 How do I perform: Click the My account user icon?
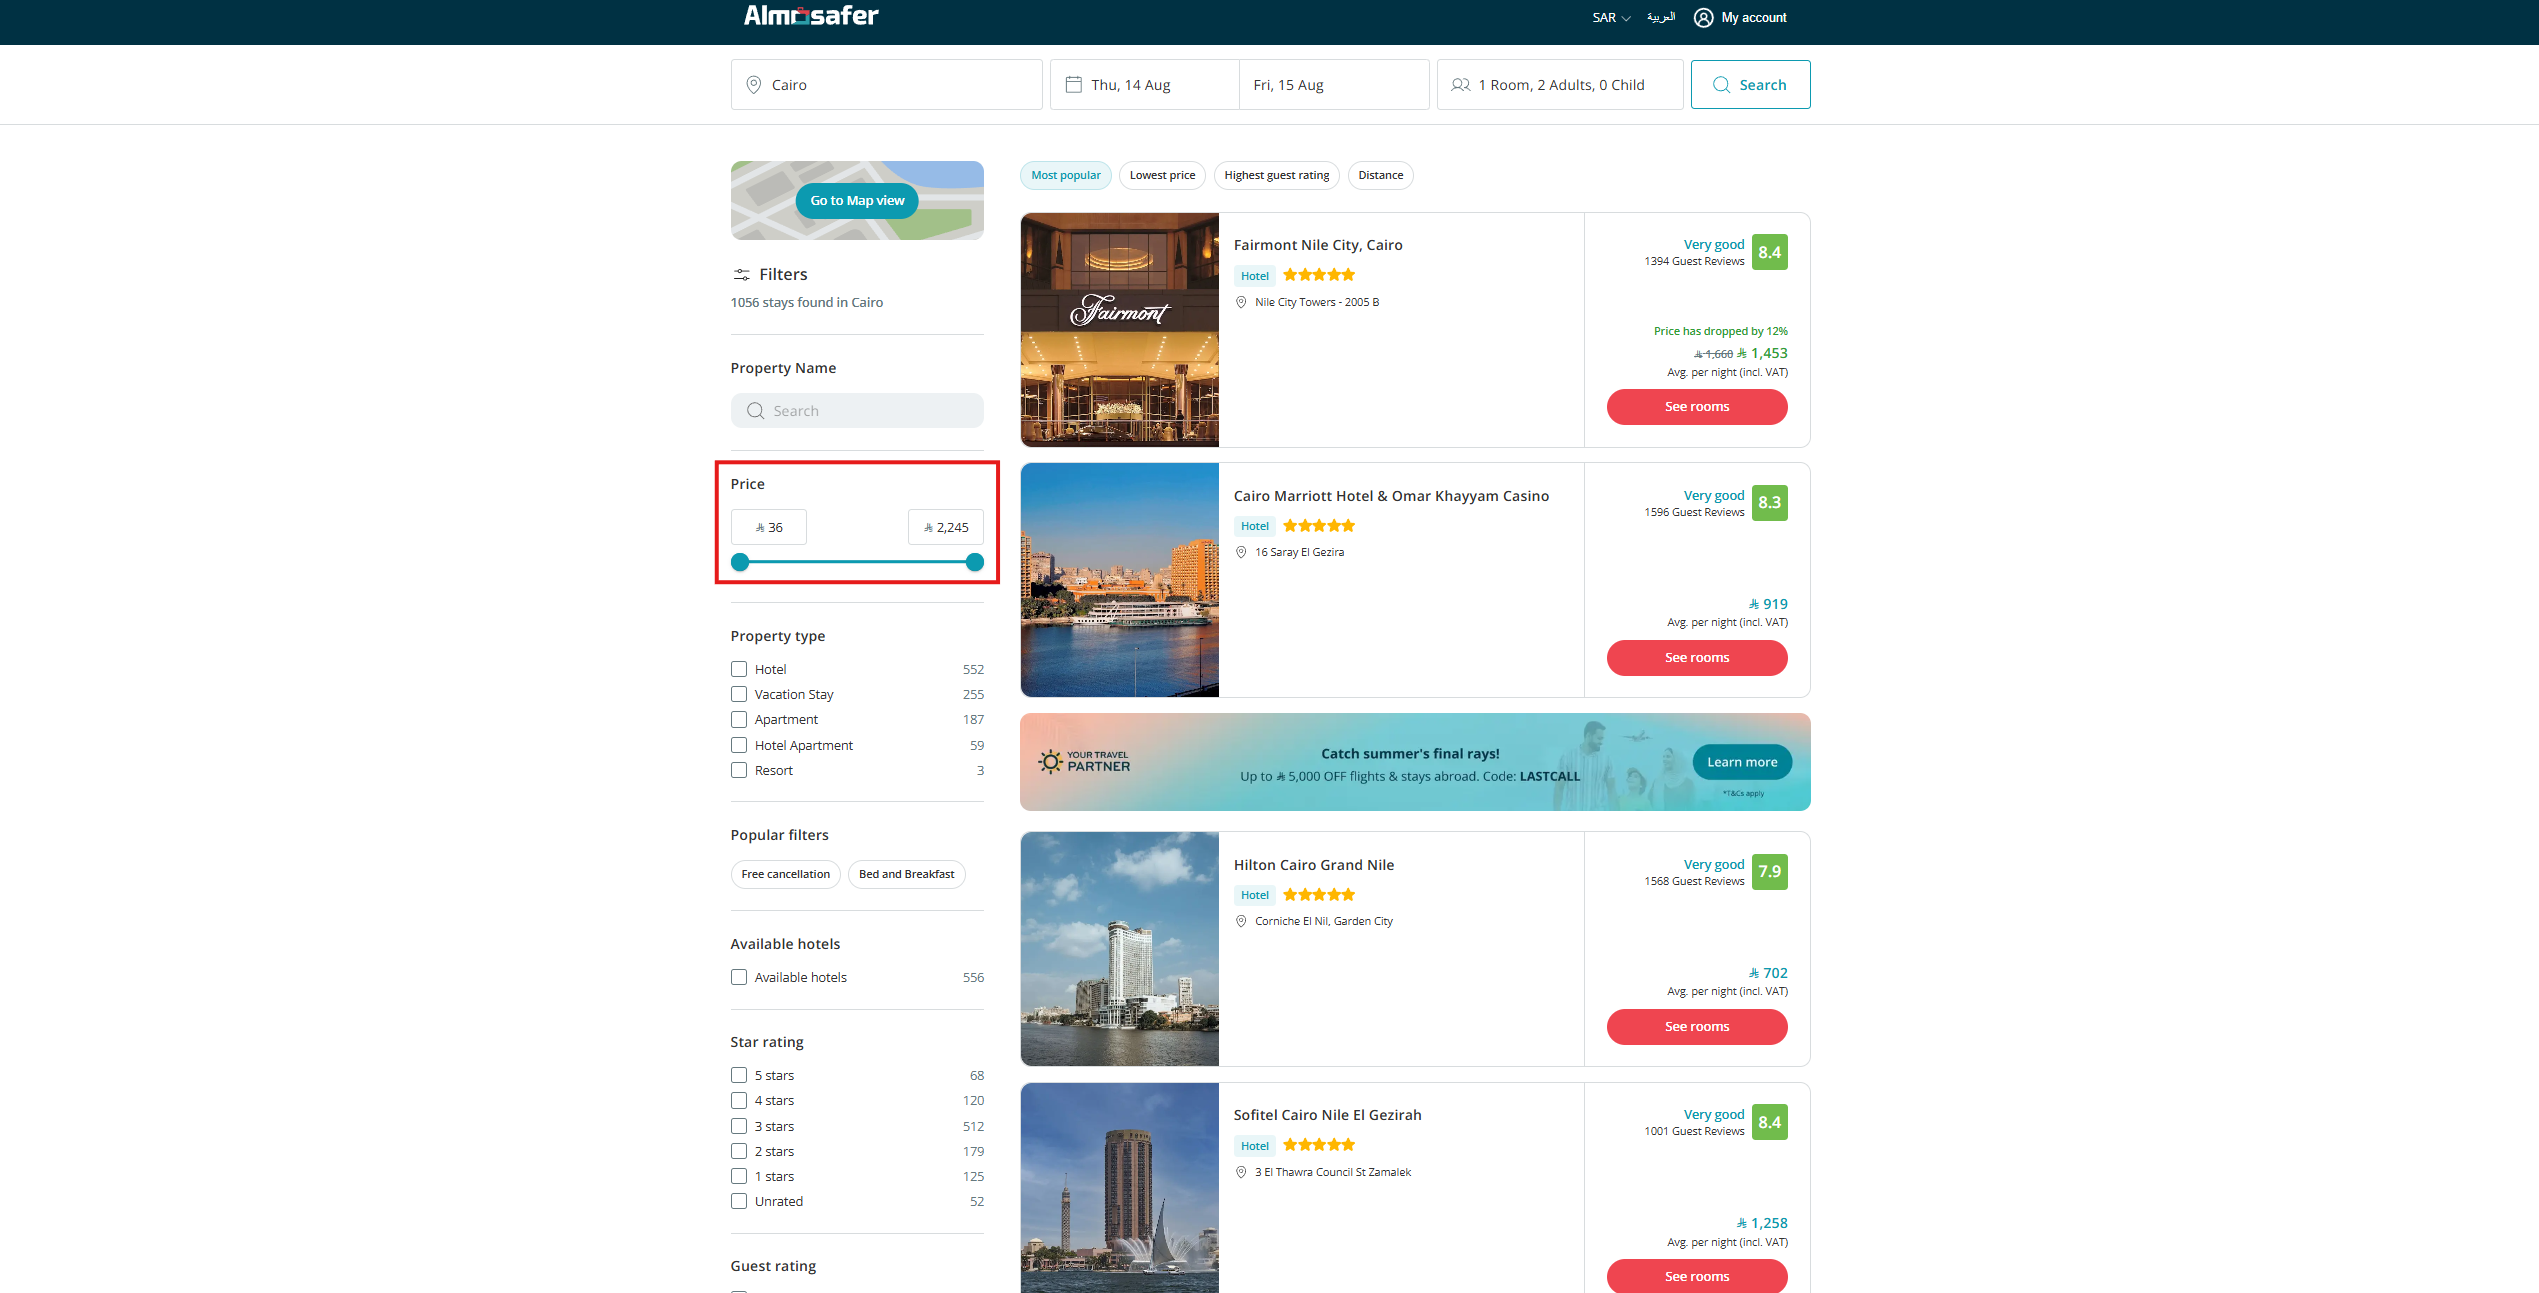[1703, 18]
